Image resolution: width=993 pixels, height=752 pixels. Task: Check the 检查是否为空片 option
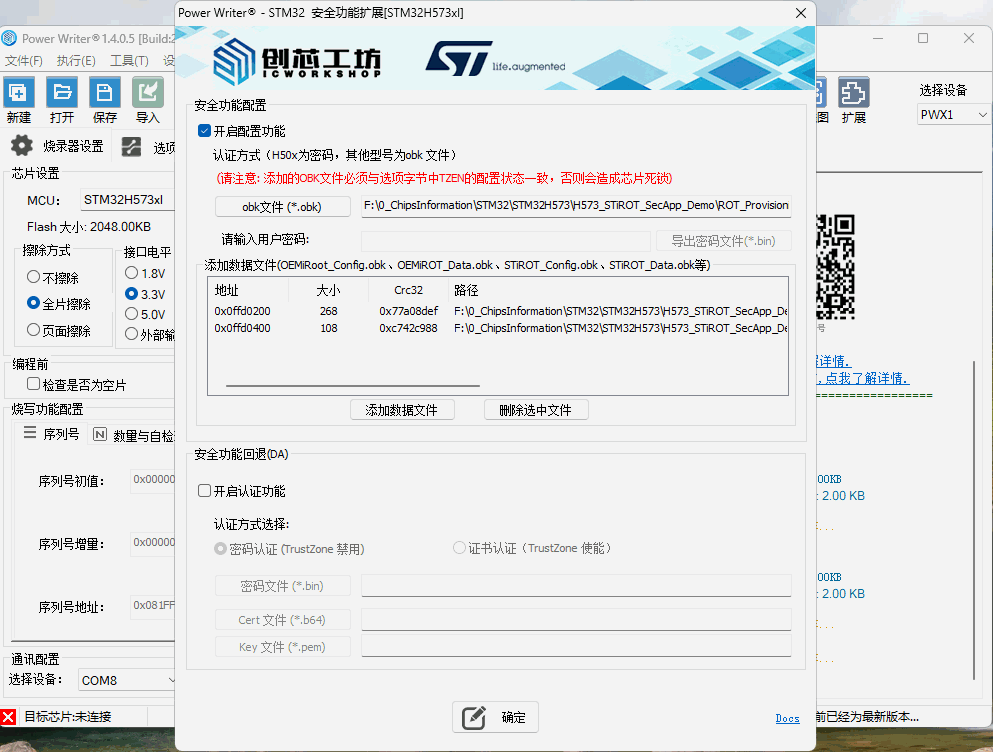click(34, 384)
